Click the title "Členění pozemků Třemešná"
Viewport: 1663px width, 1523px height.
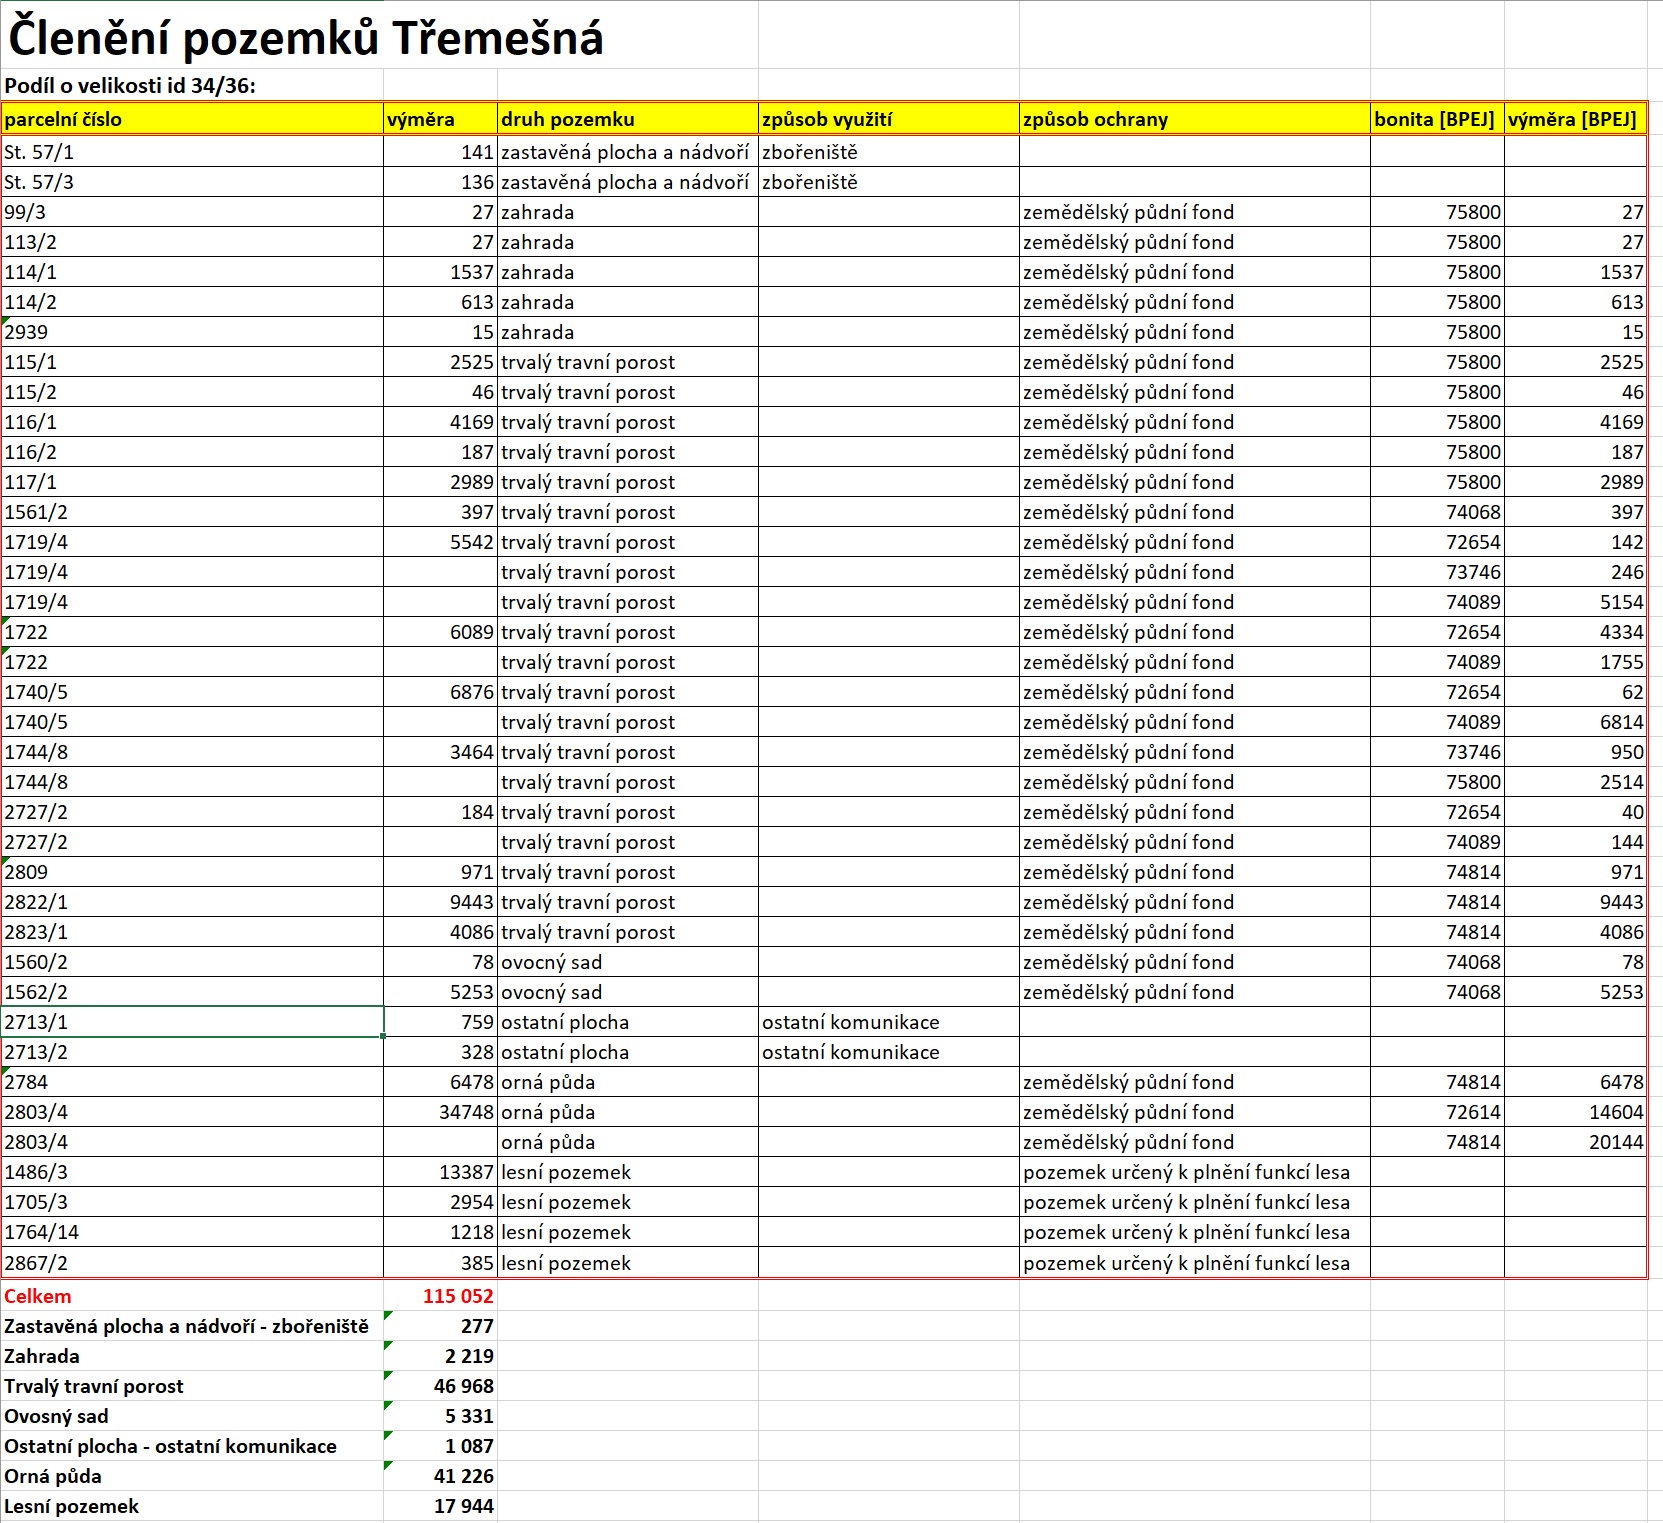306,38
